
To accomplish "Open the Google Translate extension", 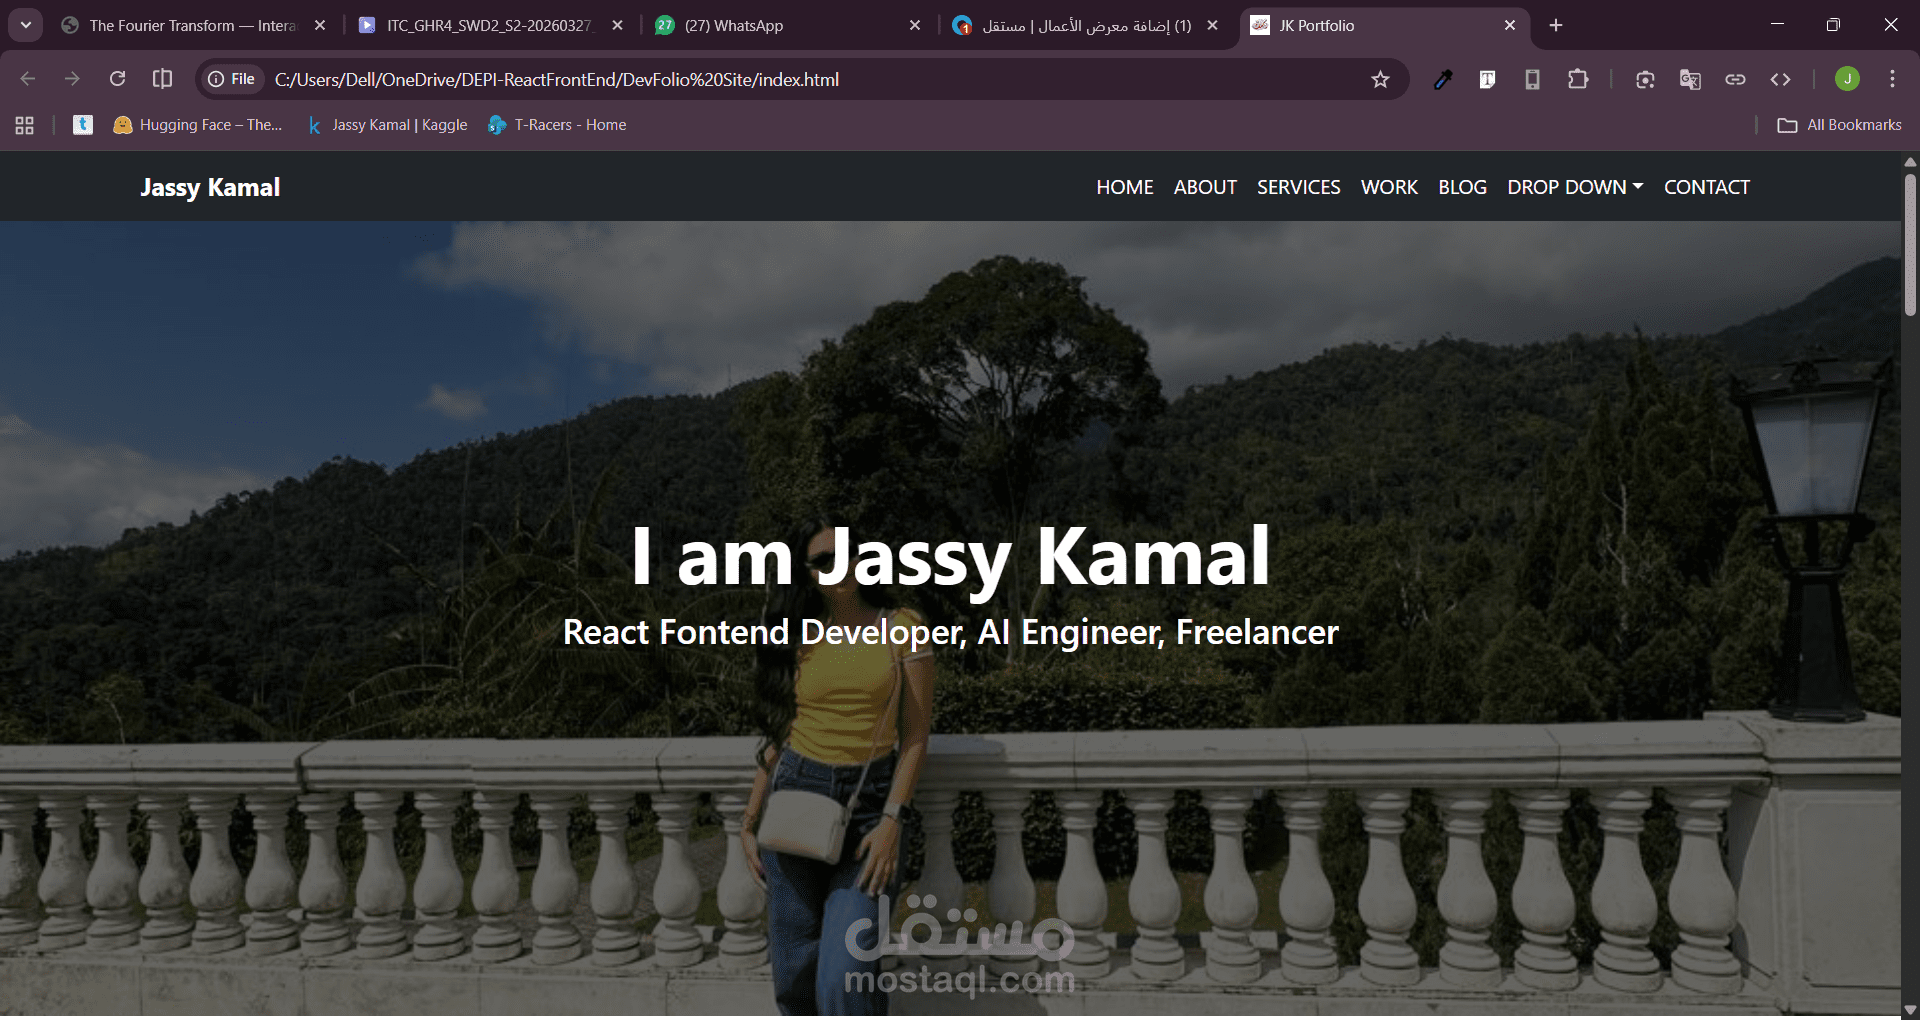I will (x=1690, y=79).
